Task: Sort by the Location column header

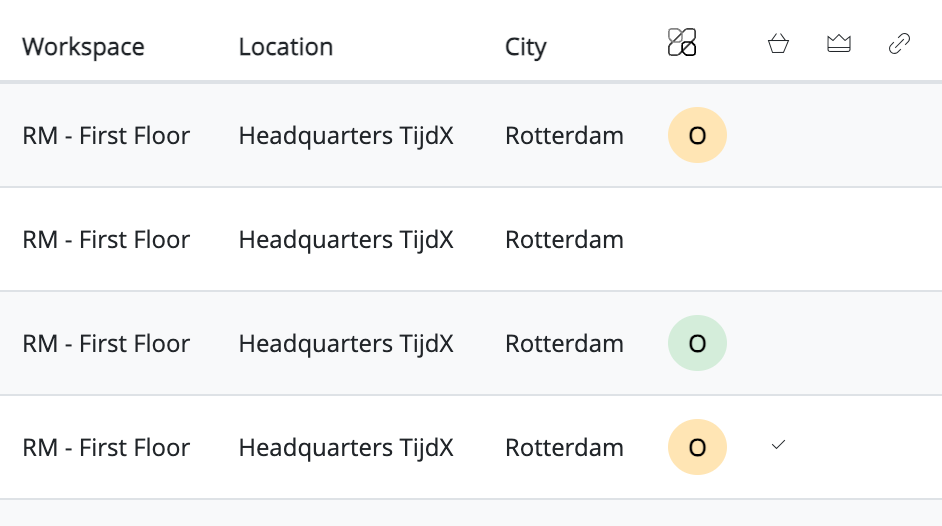Action: pyautogui.click(x=286, y=47)
